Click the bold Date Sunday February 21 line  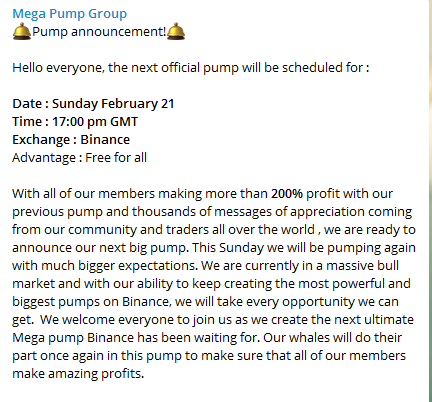click(x=93, y=104)
